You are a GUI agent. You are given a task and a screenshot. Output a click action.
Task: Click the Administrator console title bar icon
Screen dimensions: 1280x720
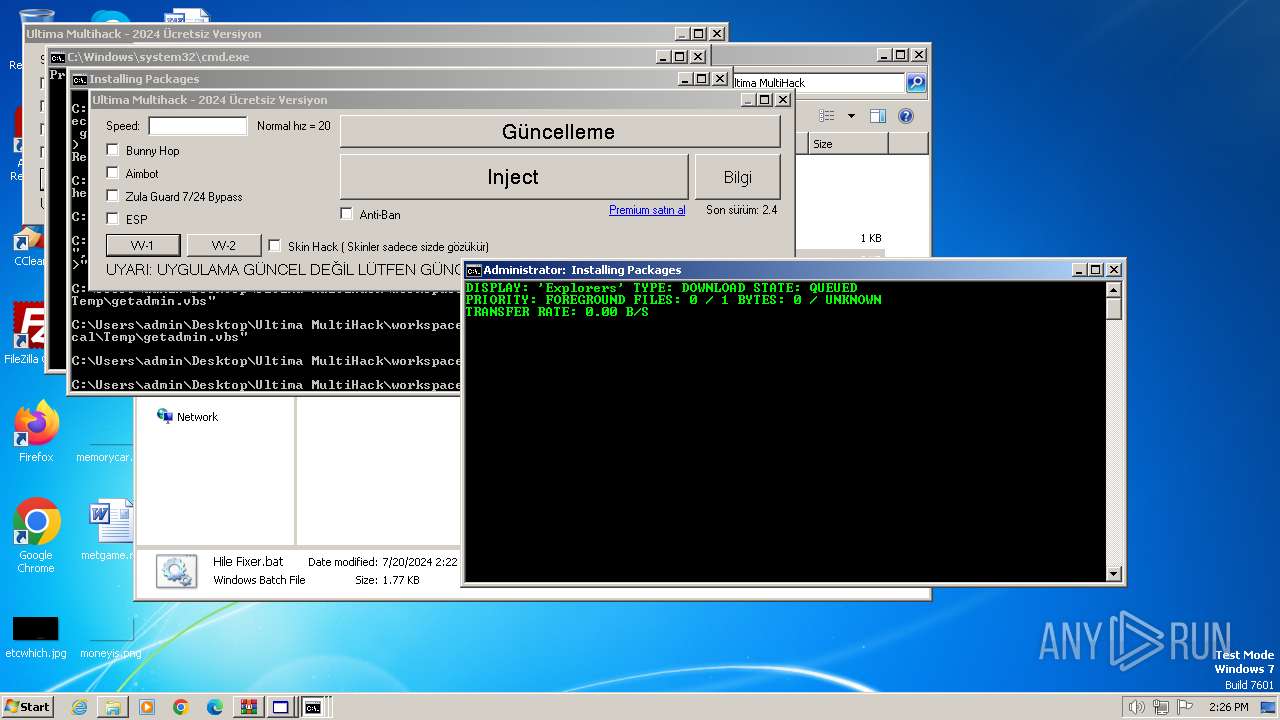coord(474,270)
